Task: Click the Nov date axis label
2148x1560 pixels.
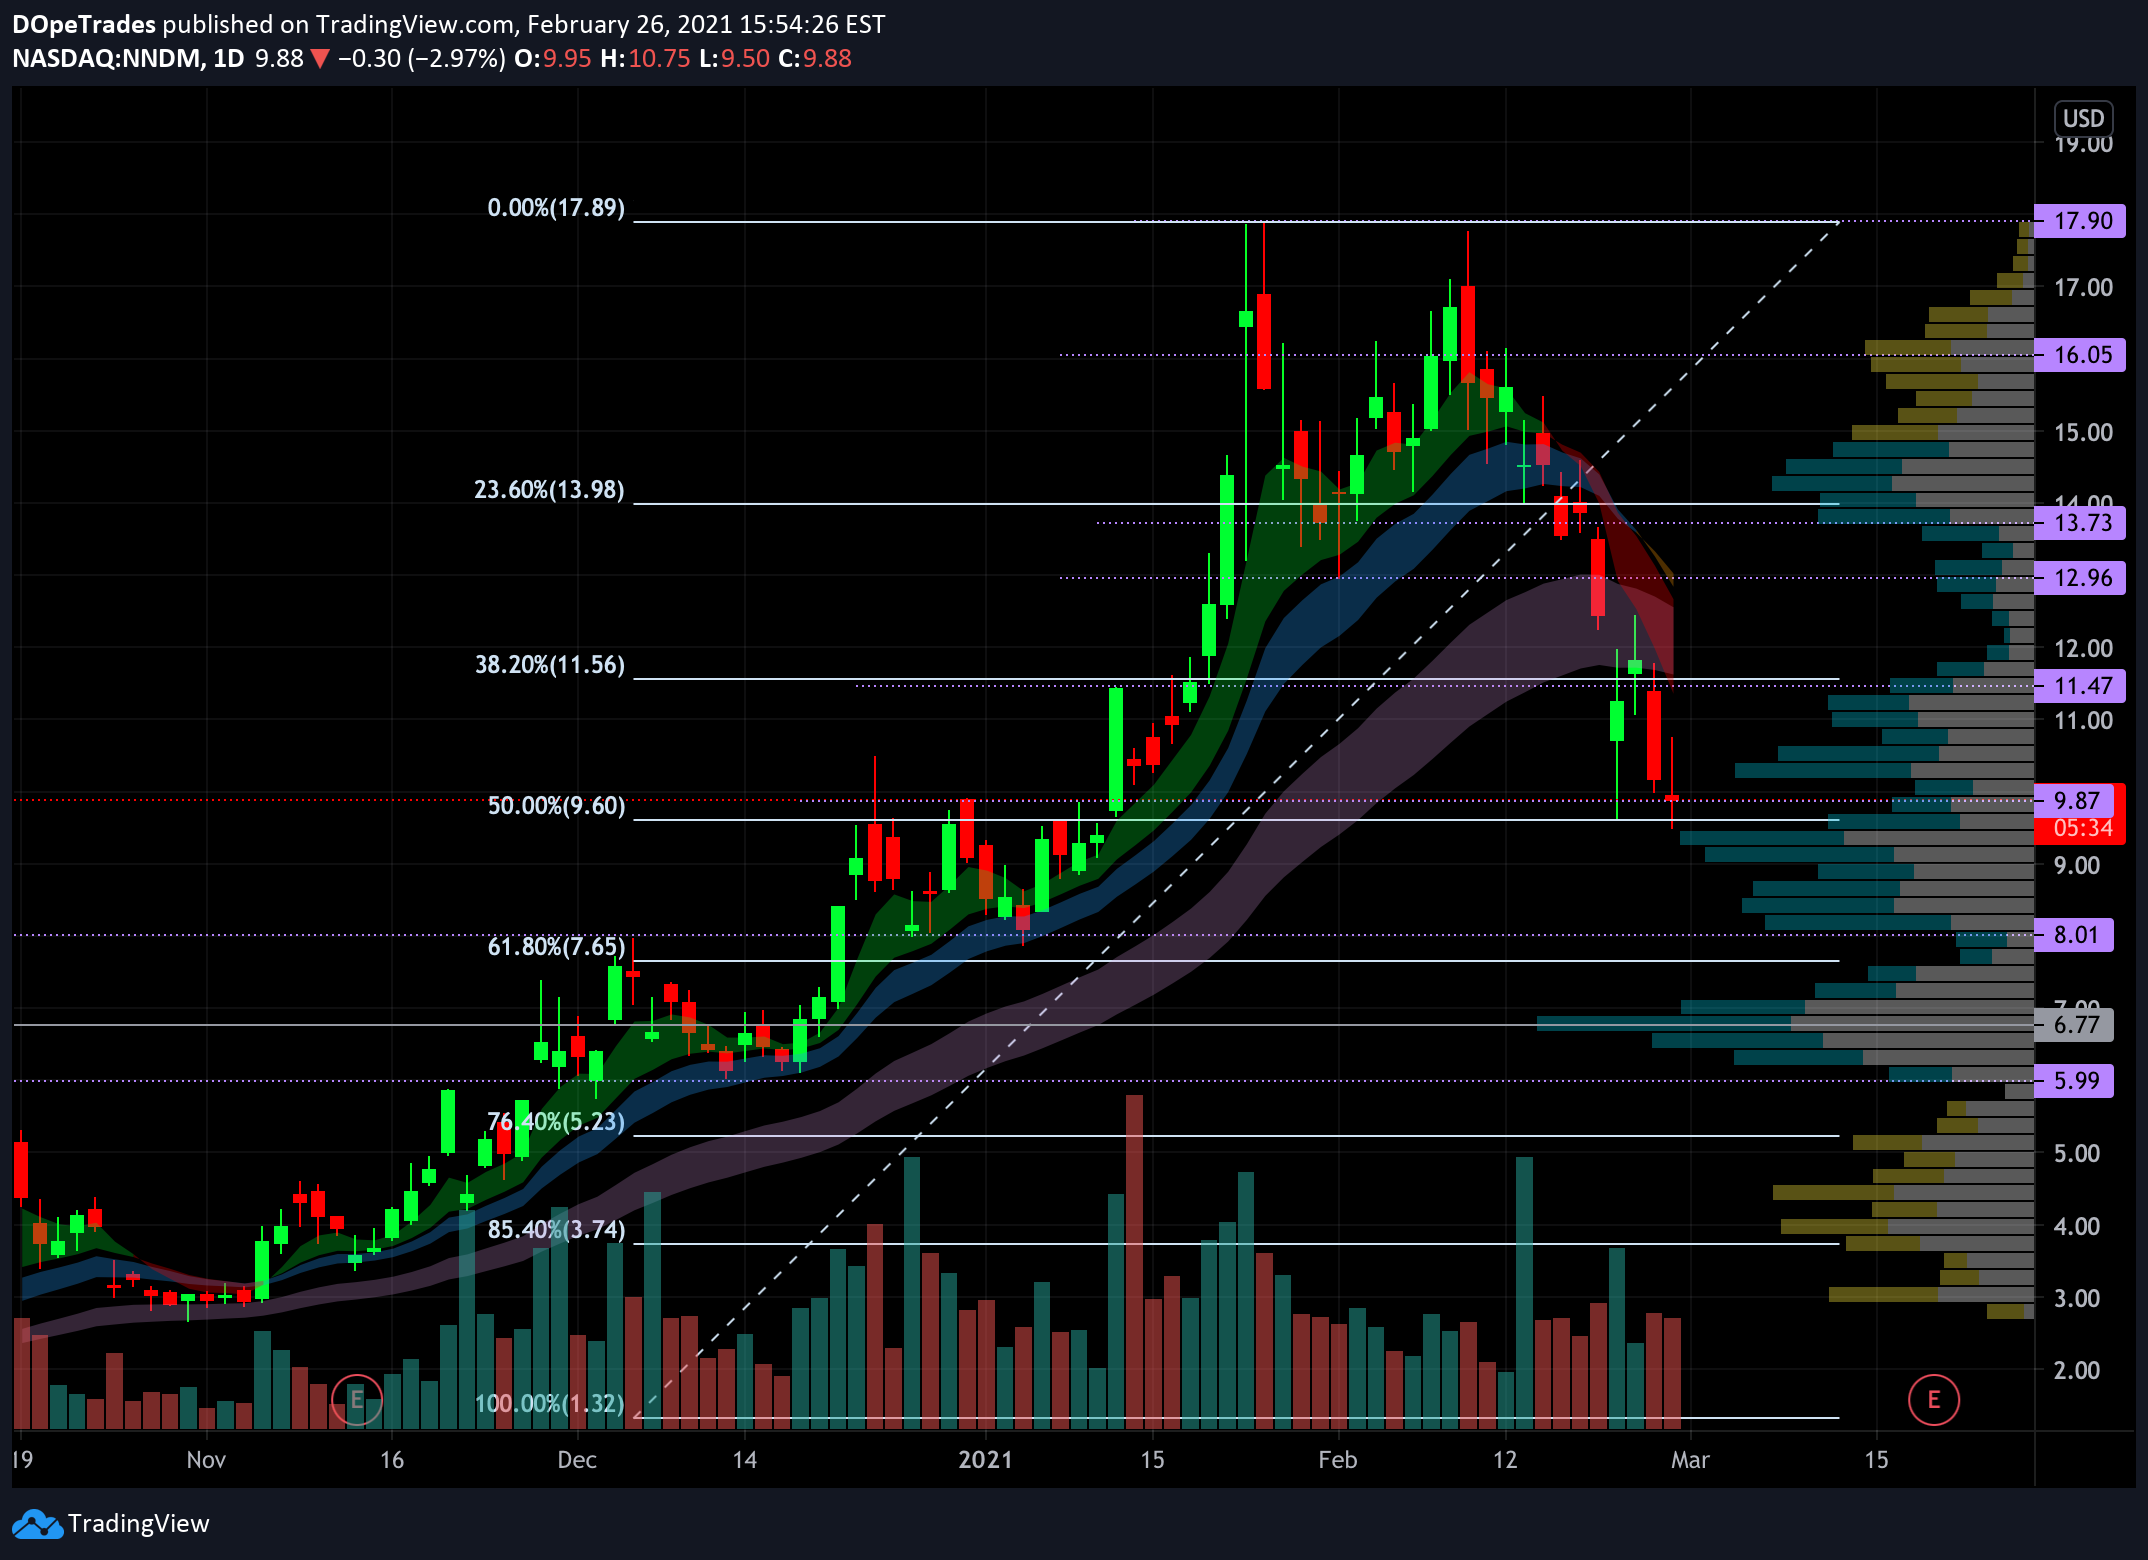Action: pos(206,1460)
